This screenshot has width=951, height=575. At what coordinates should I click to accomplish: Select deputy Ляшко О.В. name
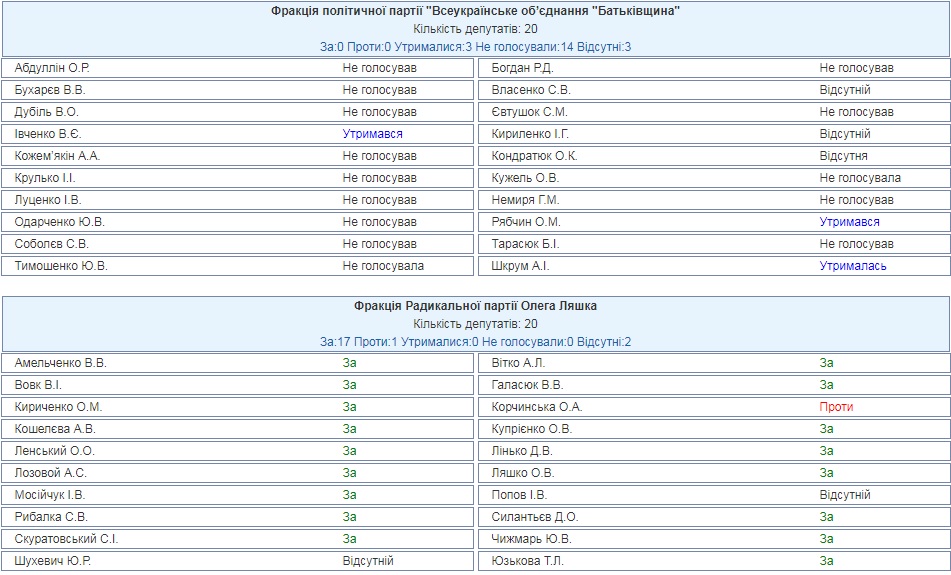tap(523, 473)
